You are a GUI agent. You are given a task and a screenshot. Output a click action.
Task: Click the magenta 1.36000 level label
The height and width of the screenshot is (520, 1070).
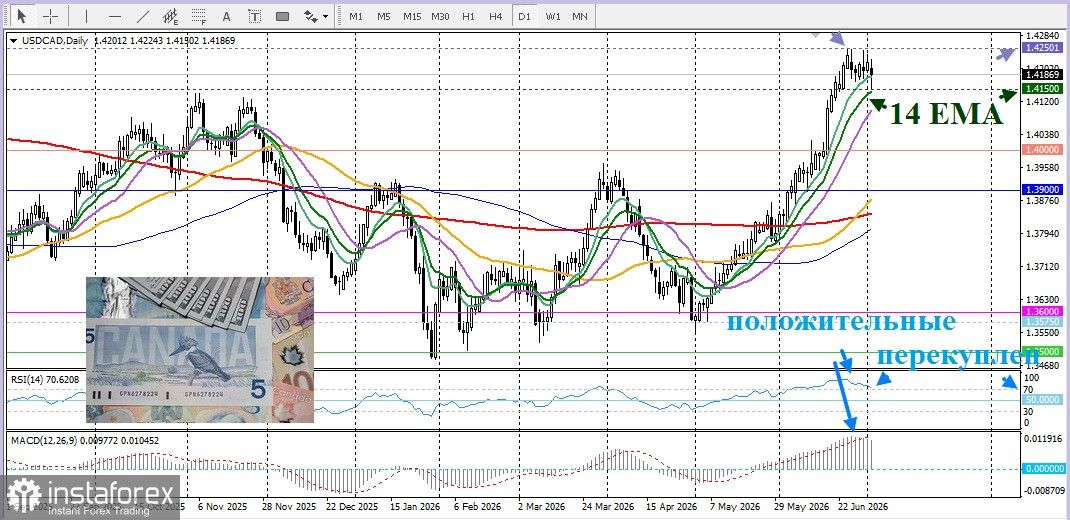click(1041, 312)
